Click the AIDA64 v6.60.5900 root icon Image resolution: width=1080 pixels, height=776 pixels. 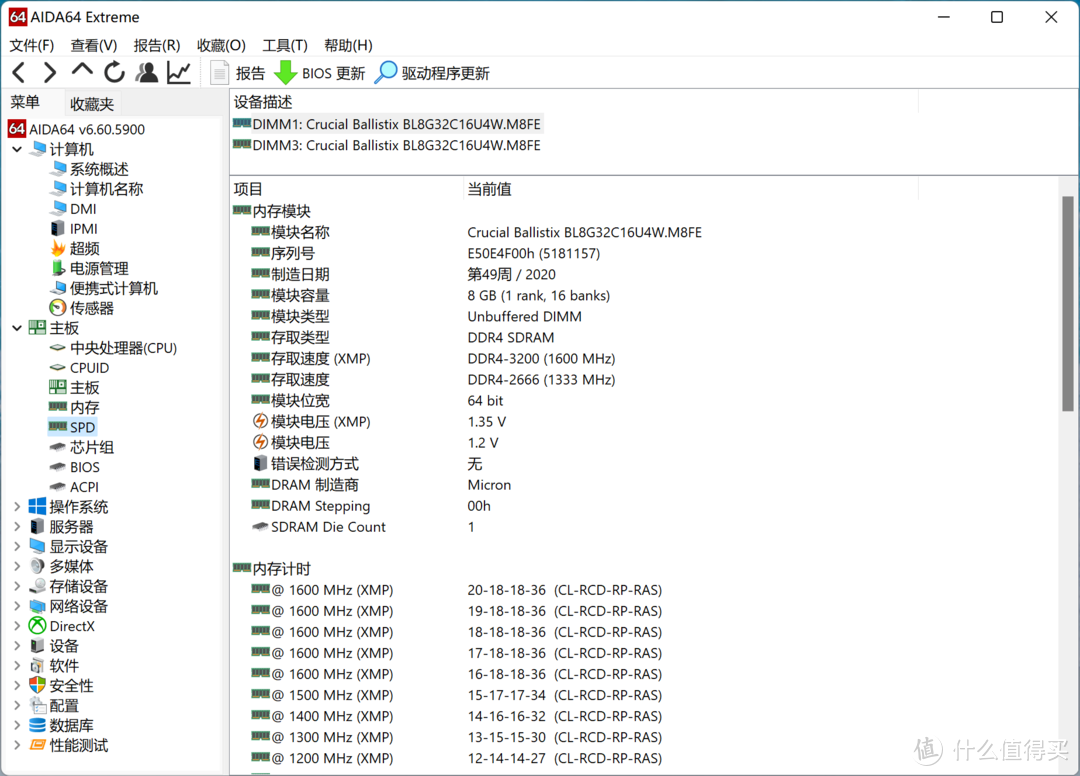17,129
